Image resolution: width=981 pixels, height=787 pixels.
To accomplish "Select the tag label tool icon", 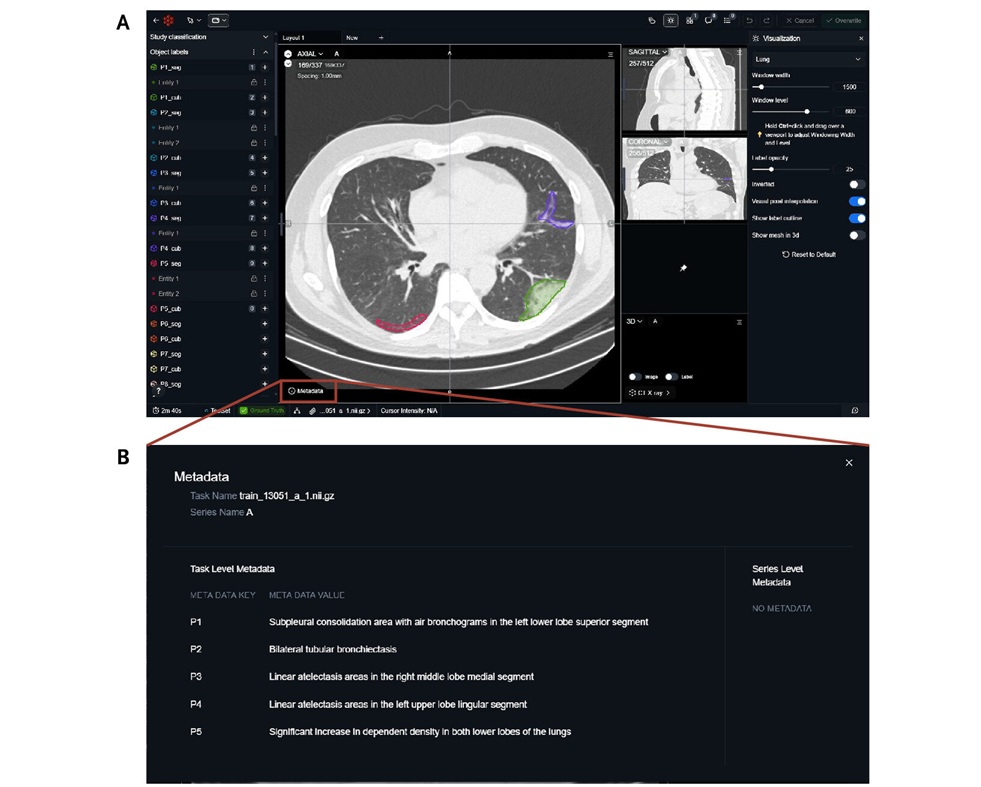I will click(x=652, y=21).
